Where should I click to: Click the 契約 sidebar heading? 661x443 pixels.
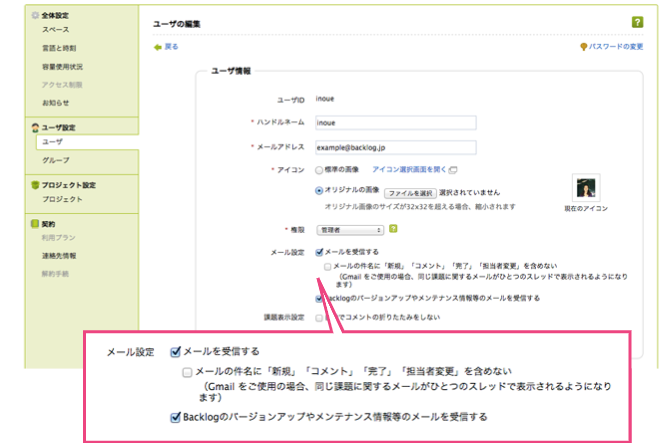[x=48, y=224]
